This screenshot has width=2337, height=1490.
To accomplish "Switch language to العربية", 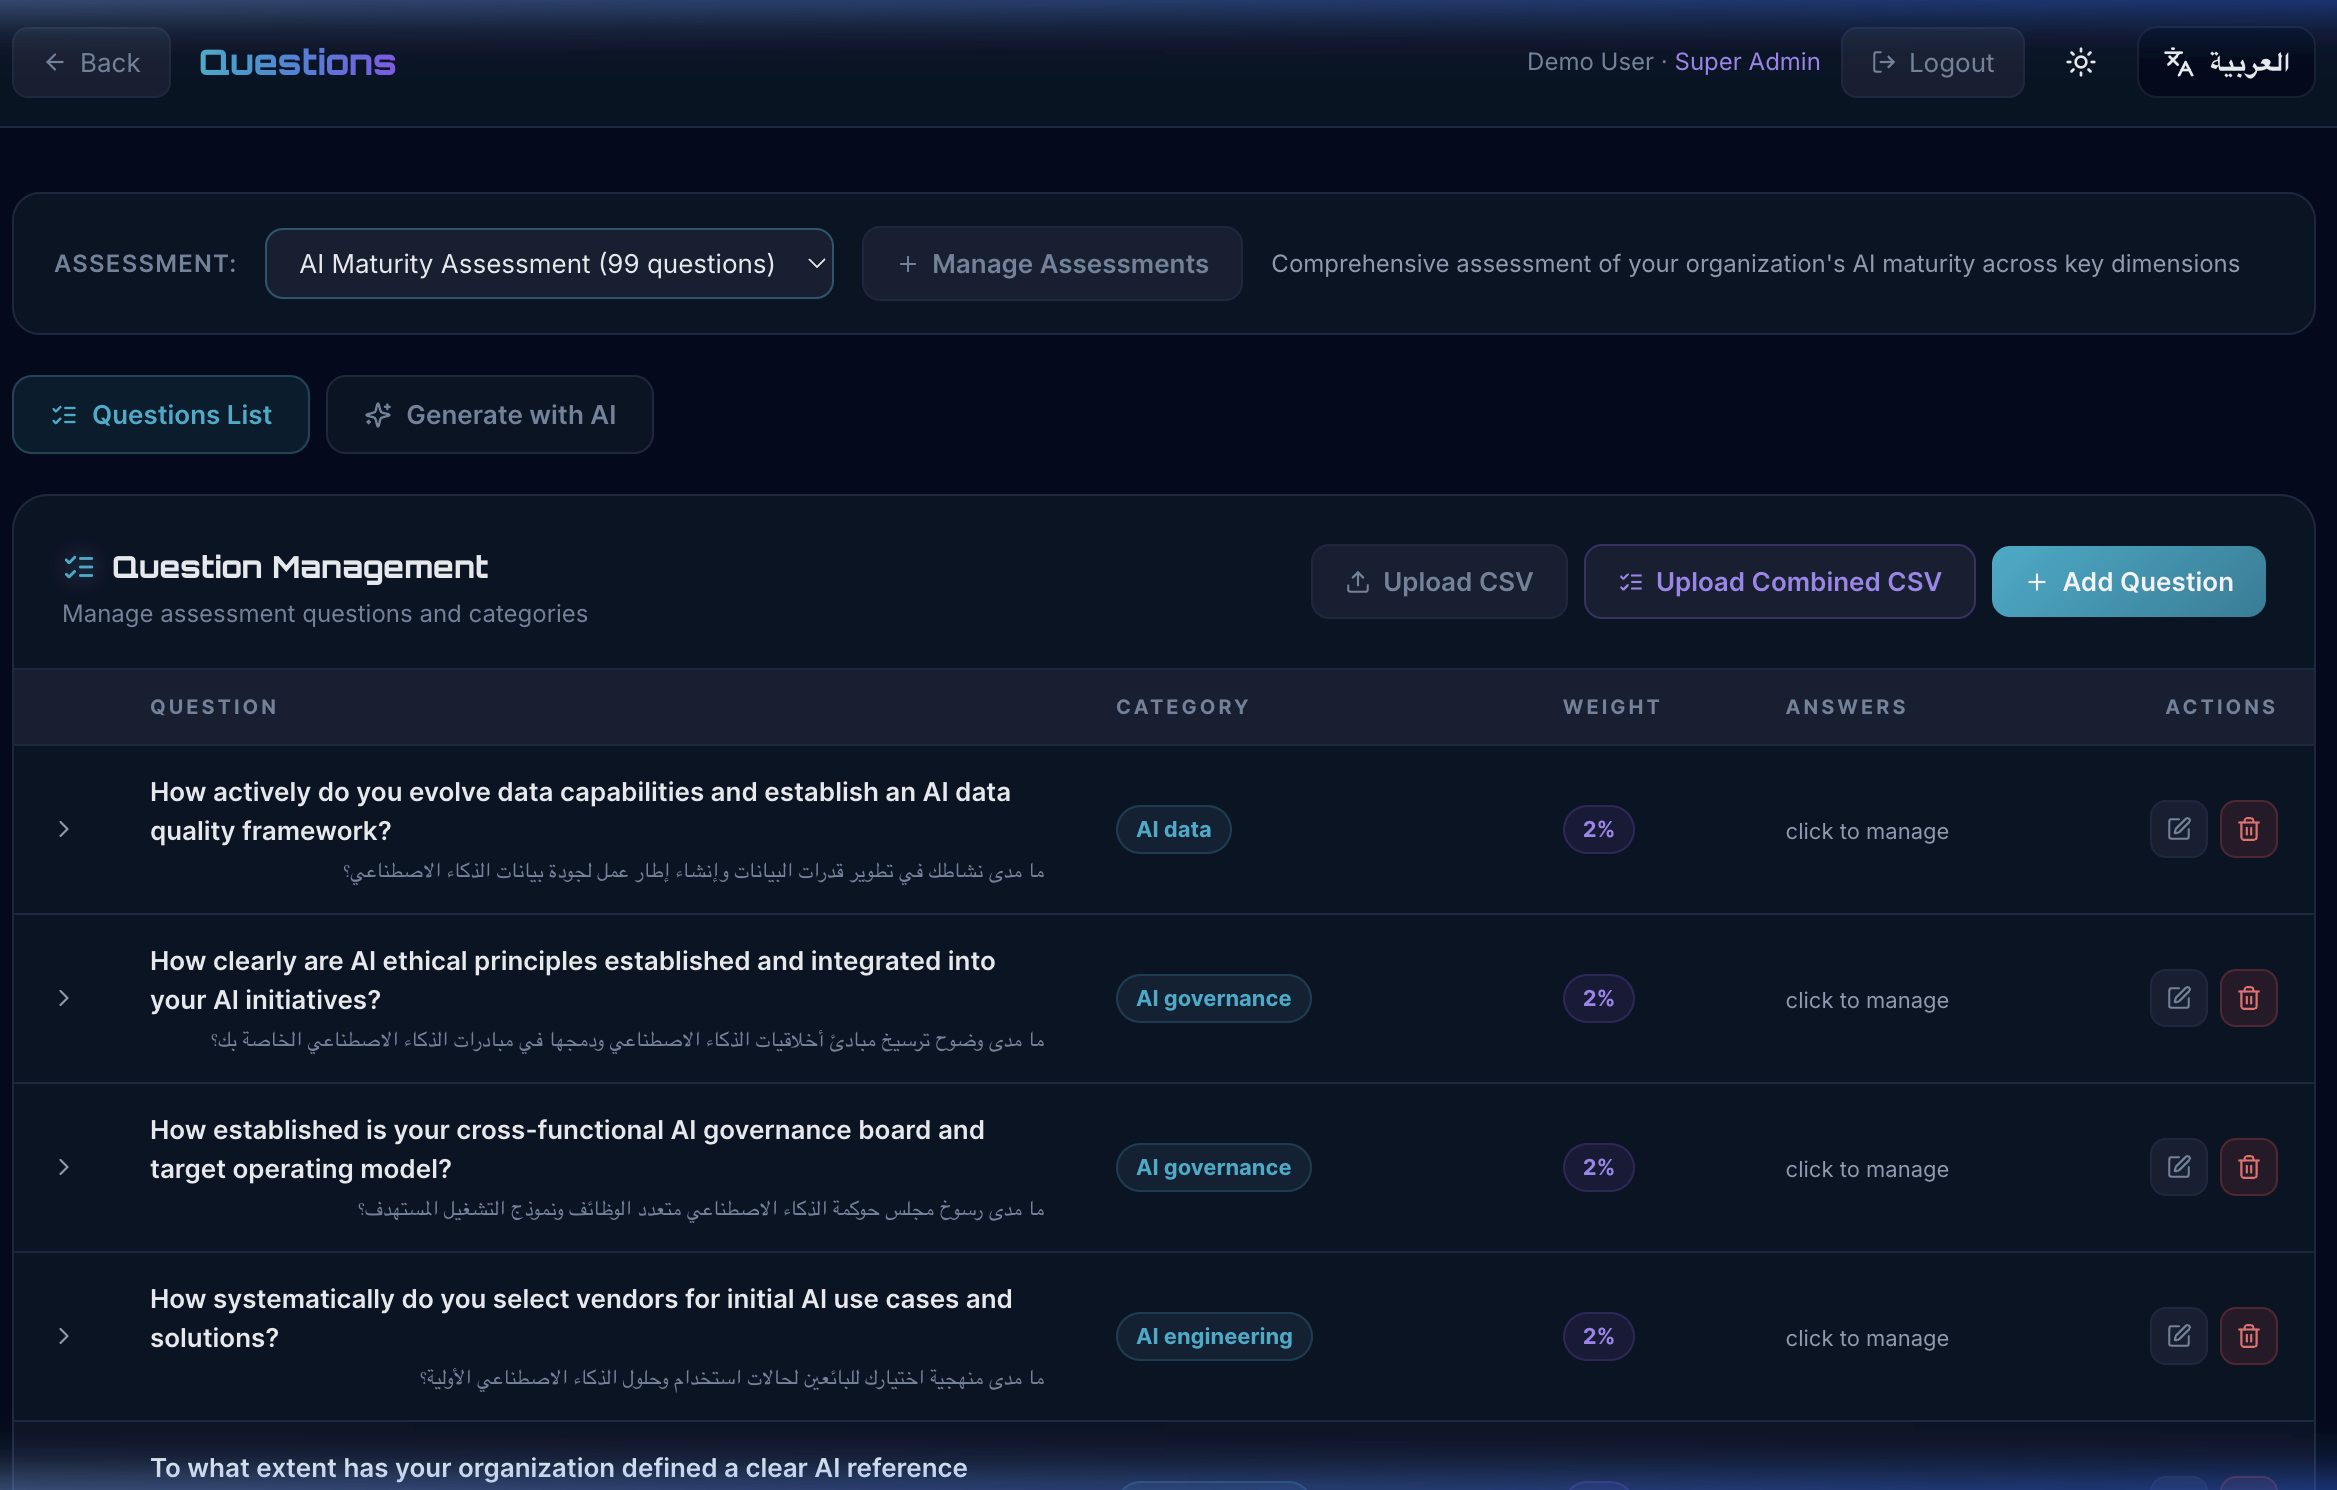I will coord(2226,62).
